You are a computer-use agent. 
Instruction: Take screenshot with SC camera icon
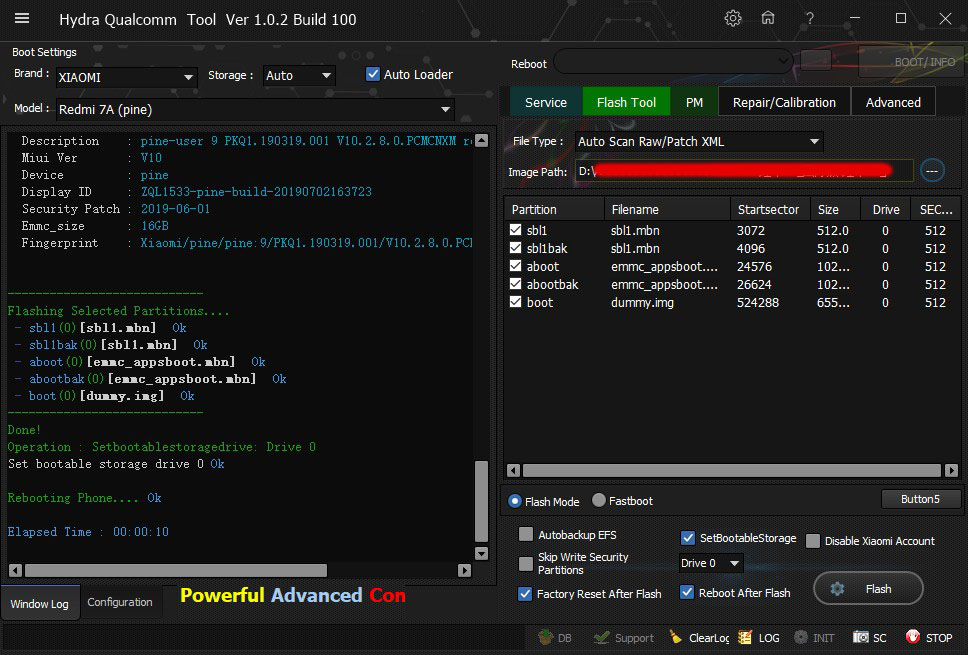(x=870, y=637)
